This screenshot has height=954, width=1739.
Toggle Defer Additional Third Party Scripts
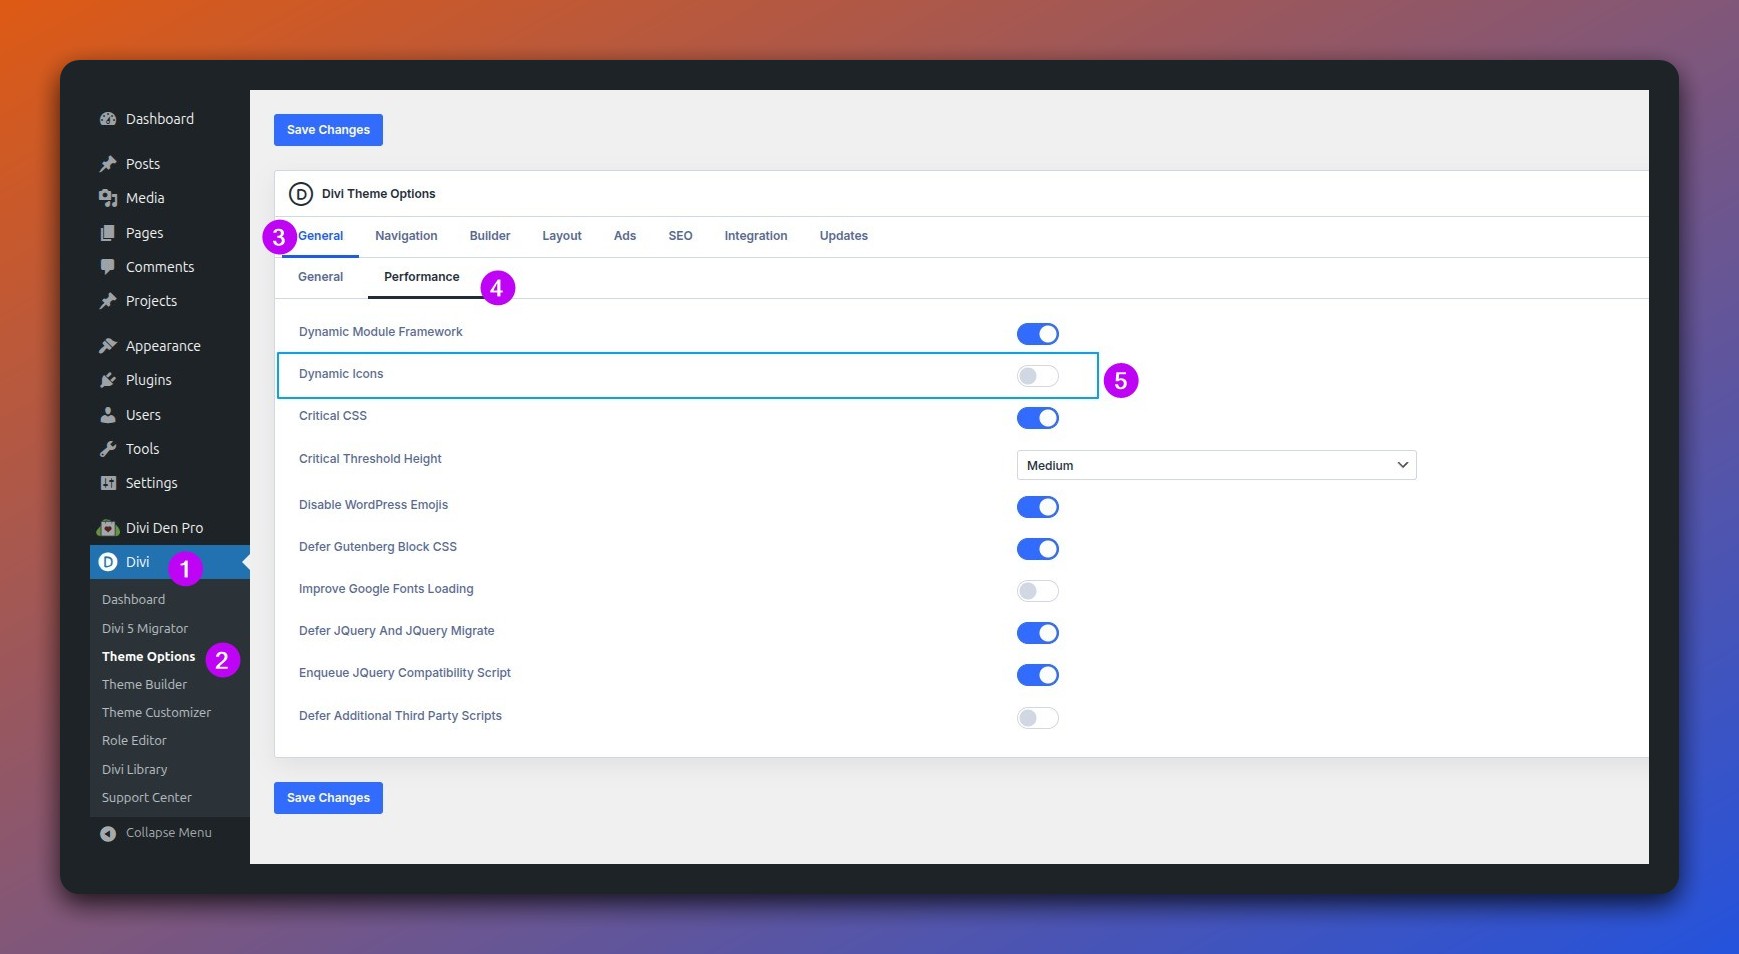1037,718
